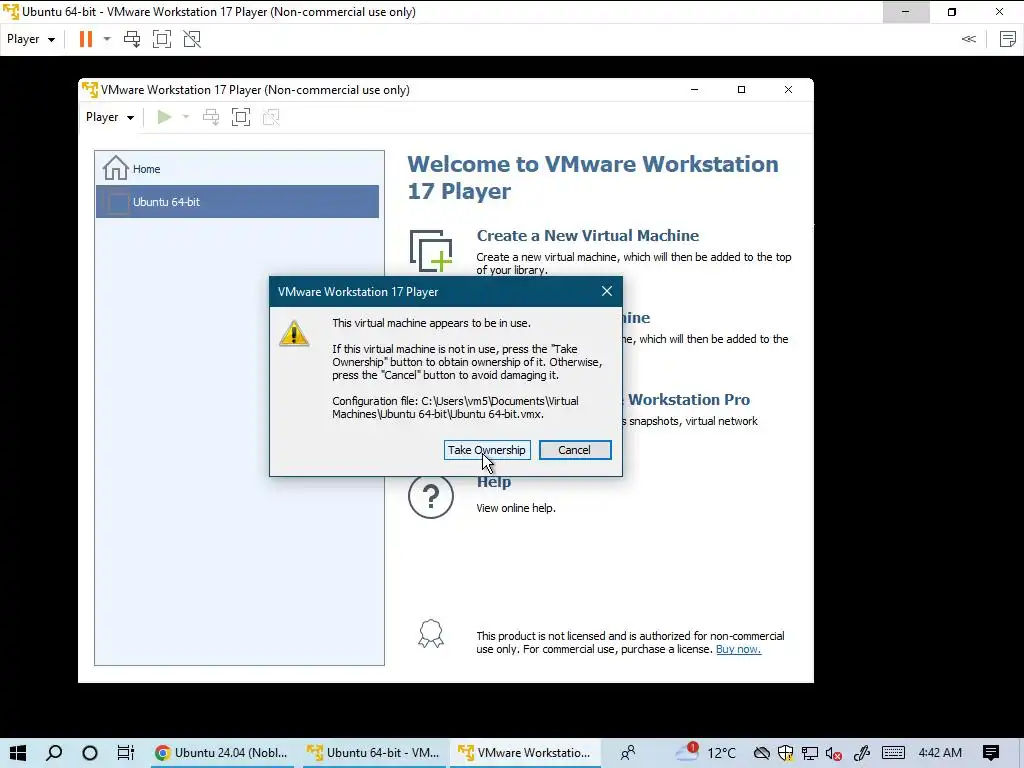Click inner window Ctrl+Alt+Del icon

coord(211,118)
